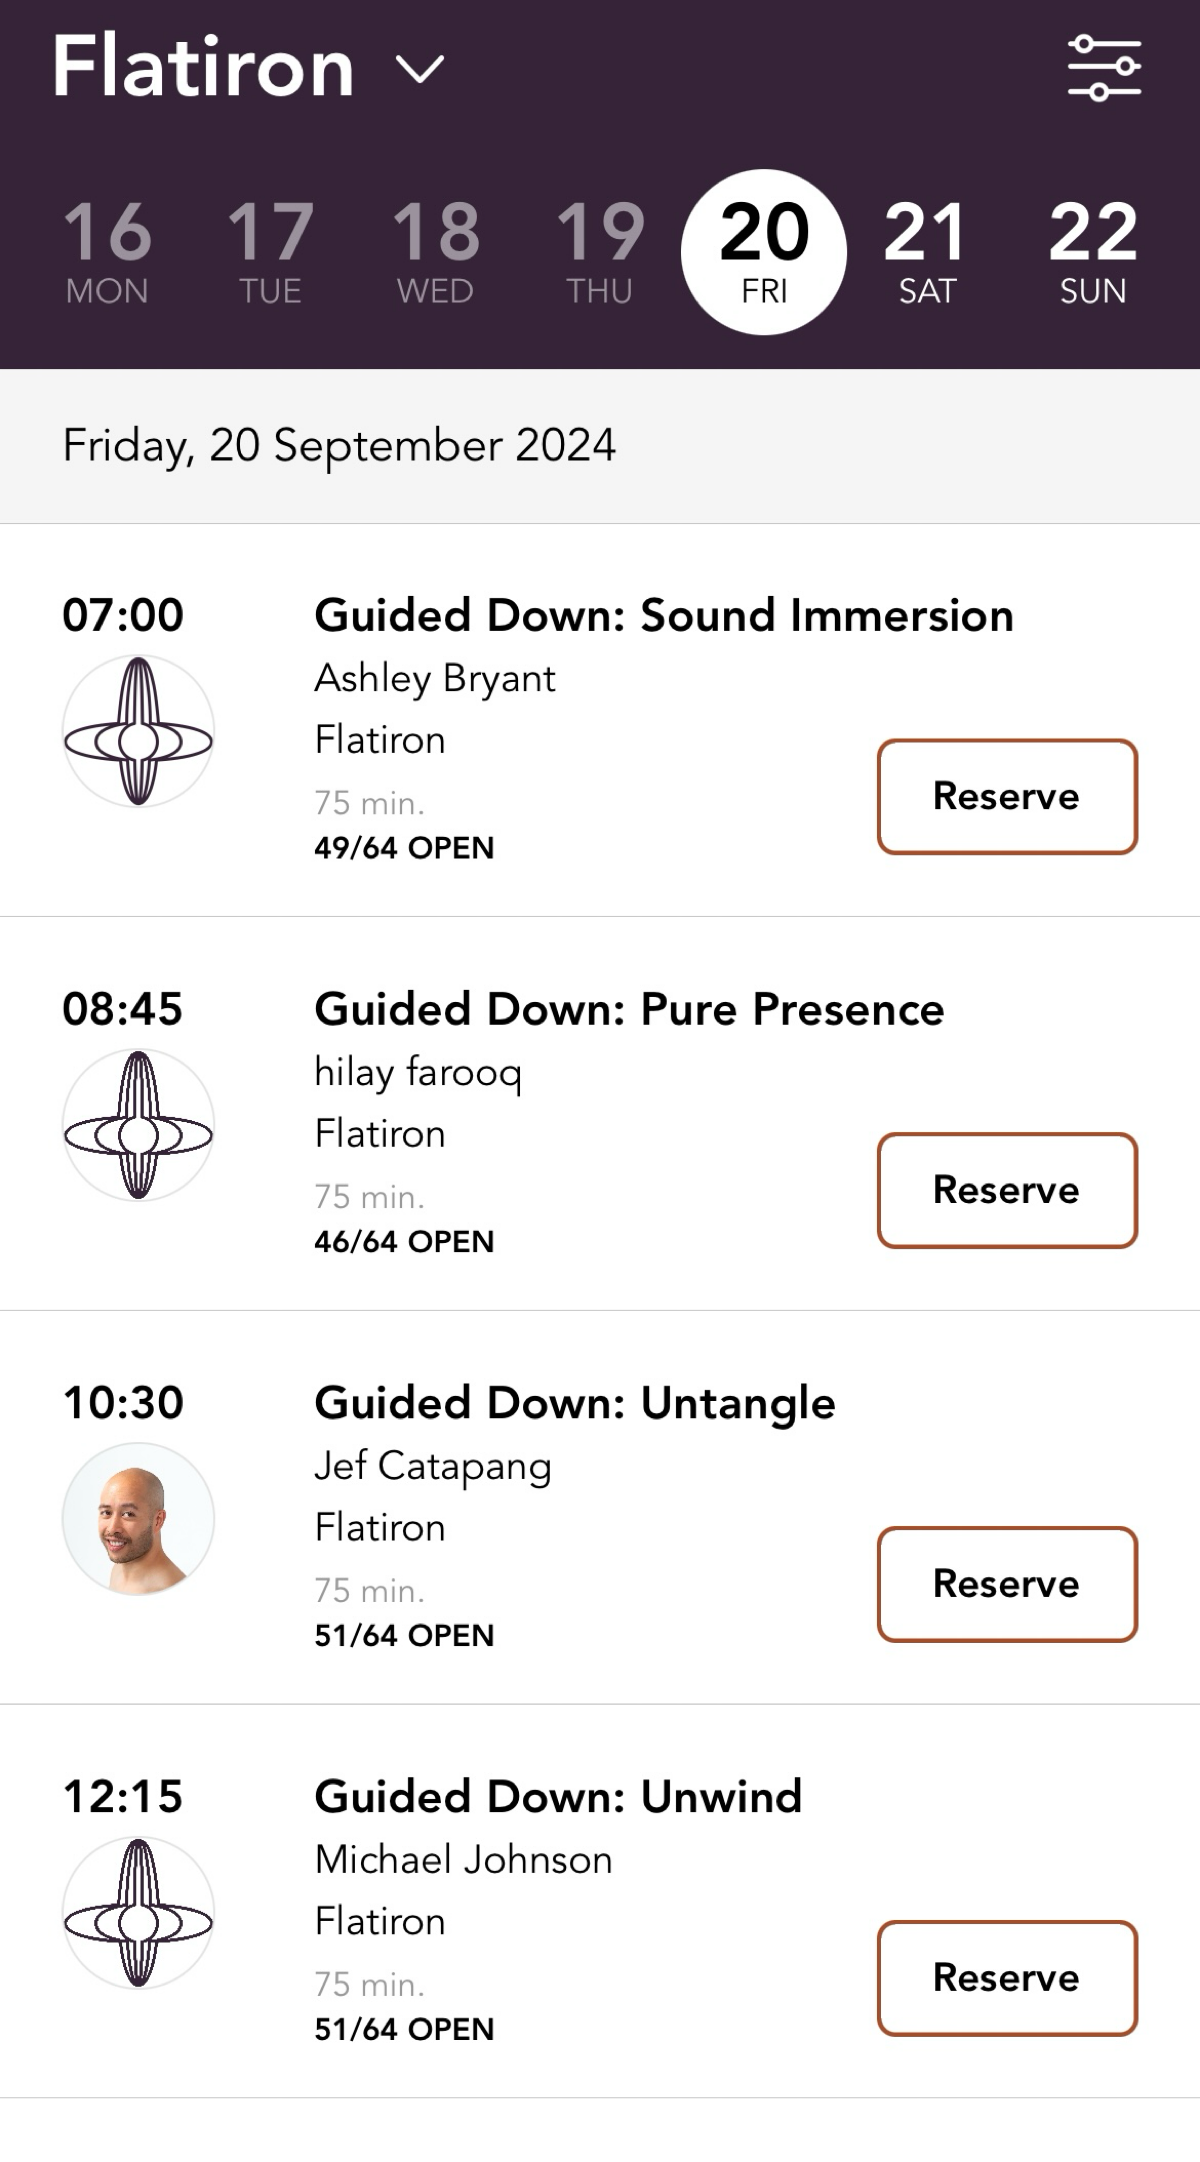The image size is (1200, 2162).
Task: Open the filter settings icon
Action: click(x=1104, y=68)
